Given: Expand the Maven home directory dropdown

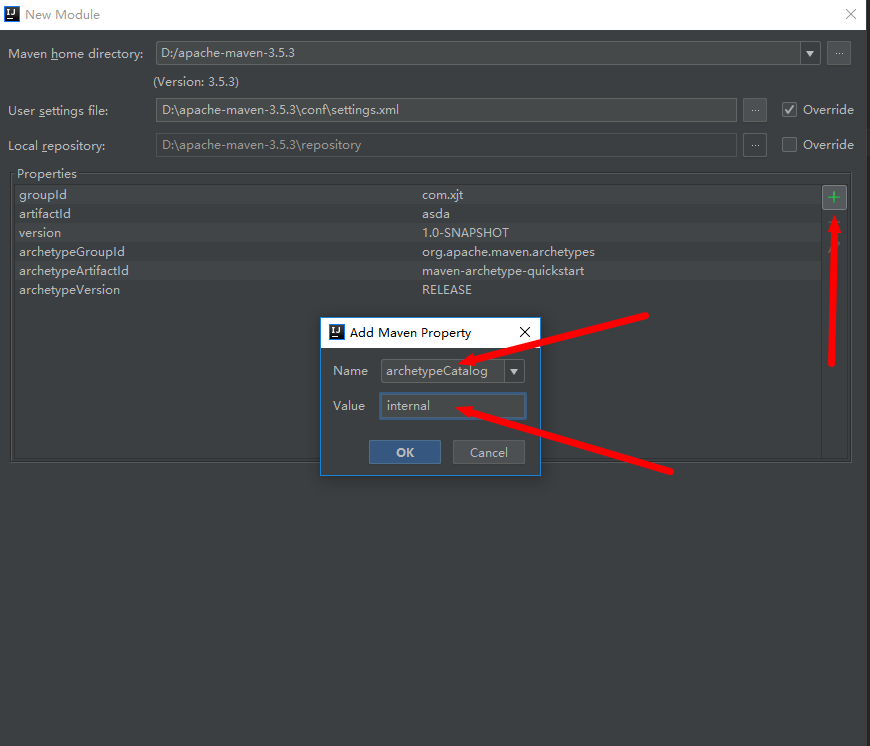Looking at the screenshot, I should tap(808, 53).
